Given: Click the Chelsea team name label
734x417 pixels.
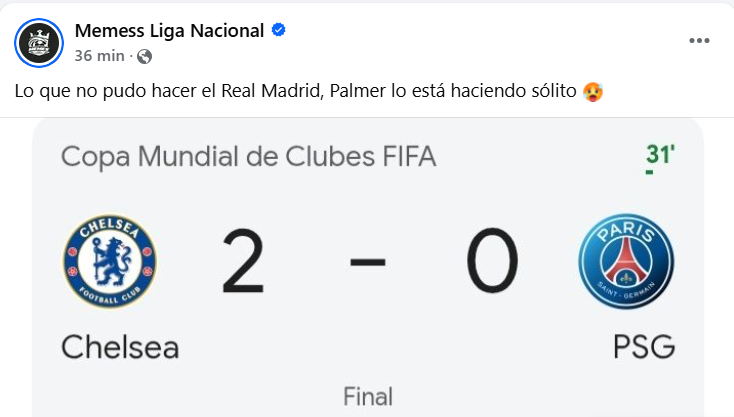Looking at the screenshot, I should 120,347.
